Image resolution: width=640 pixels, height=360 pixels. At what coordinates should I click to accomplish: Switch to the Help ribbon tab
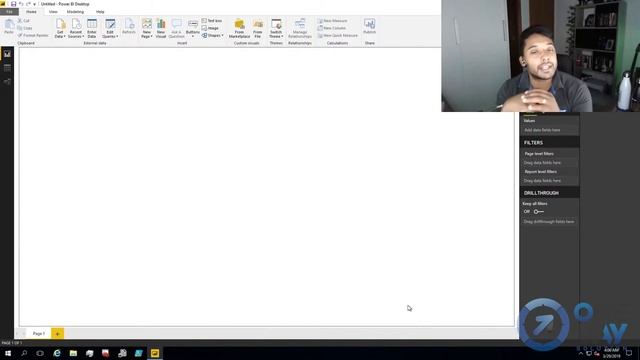point(100,12)
